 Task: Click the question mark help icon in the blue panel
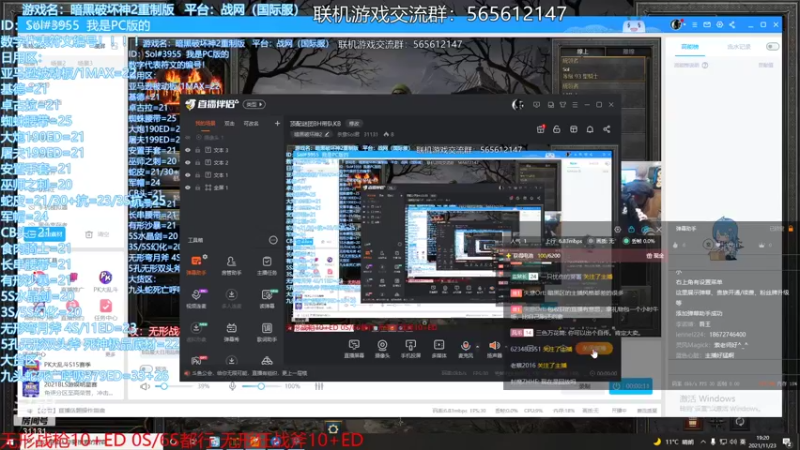tap(705, 65)
